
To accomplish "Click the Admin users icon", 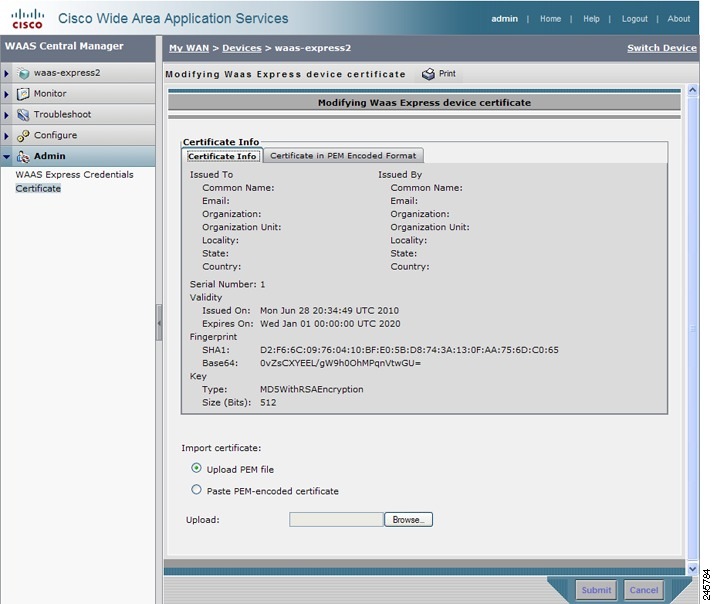I will click(23, 156).
